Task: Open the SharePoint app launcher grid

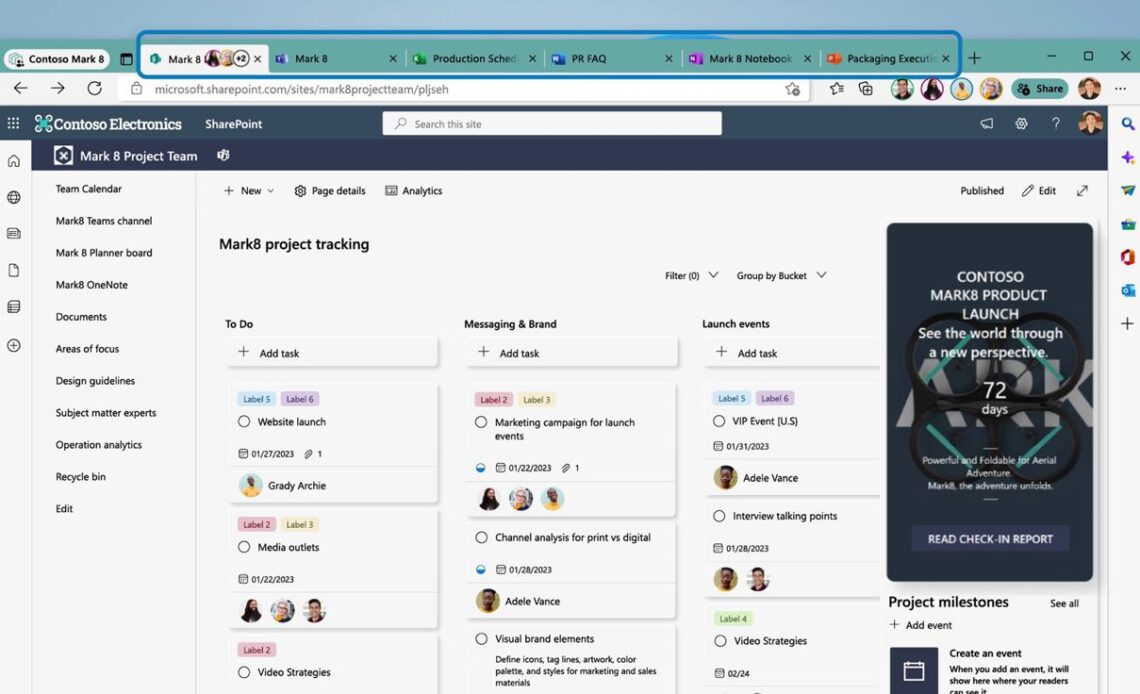Action: click(13, 124)
